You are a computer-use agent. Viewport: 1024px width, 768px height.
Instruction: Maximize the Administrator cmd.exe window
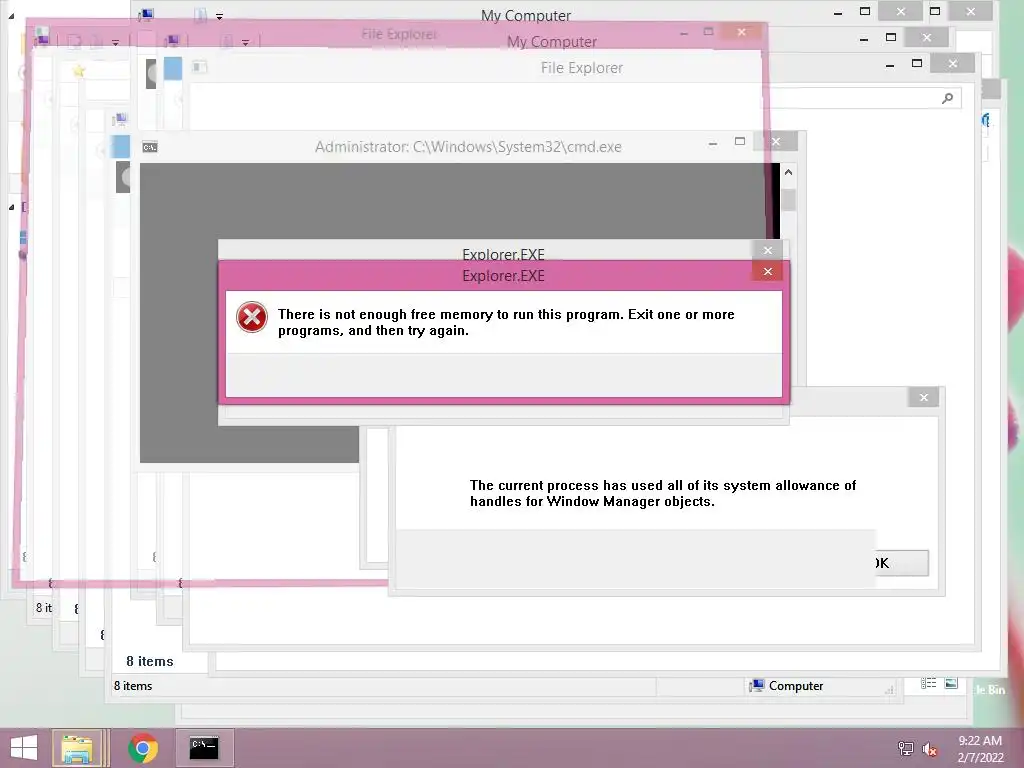(740, 141)
